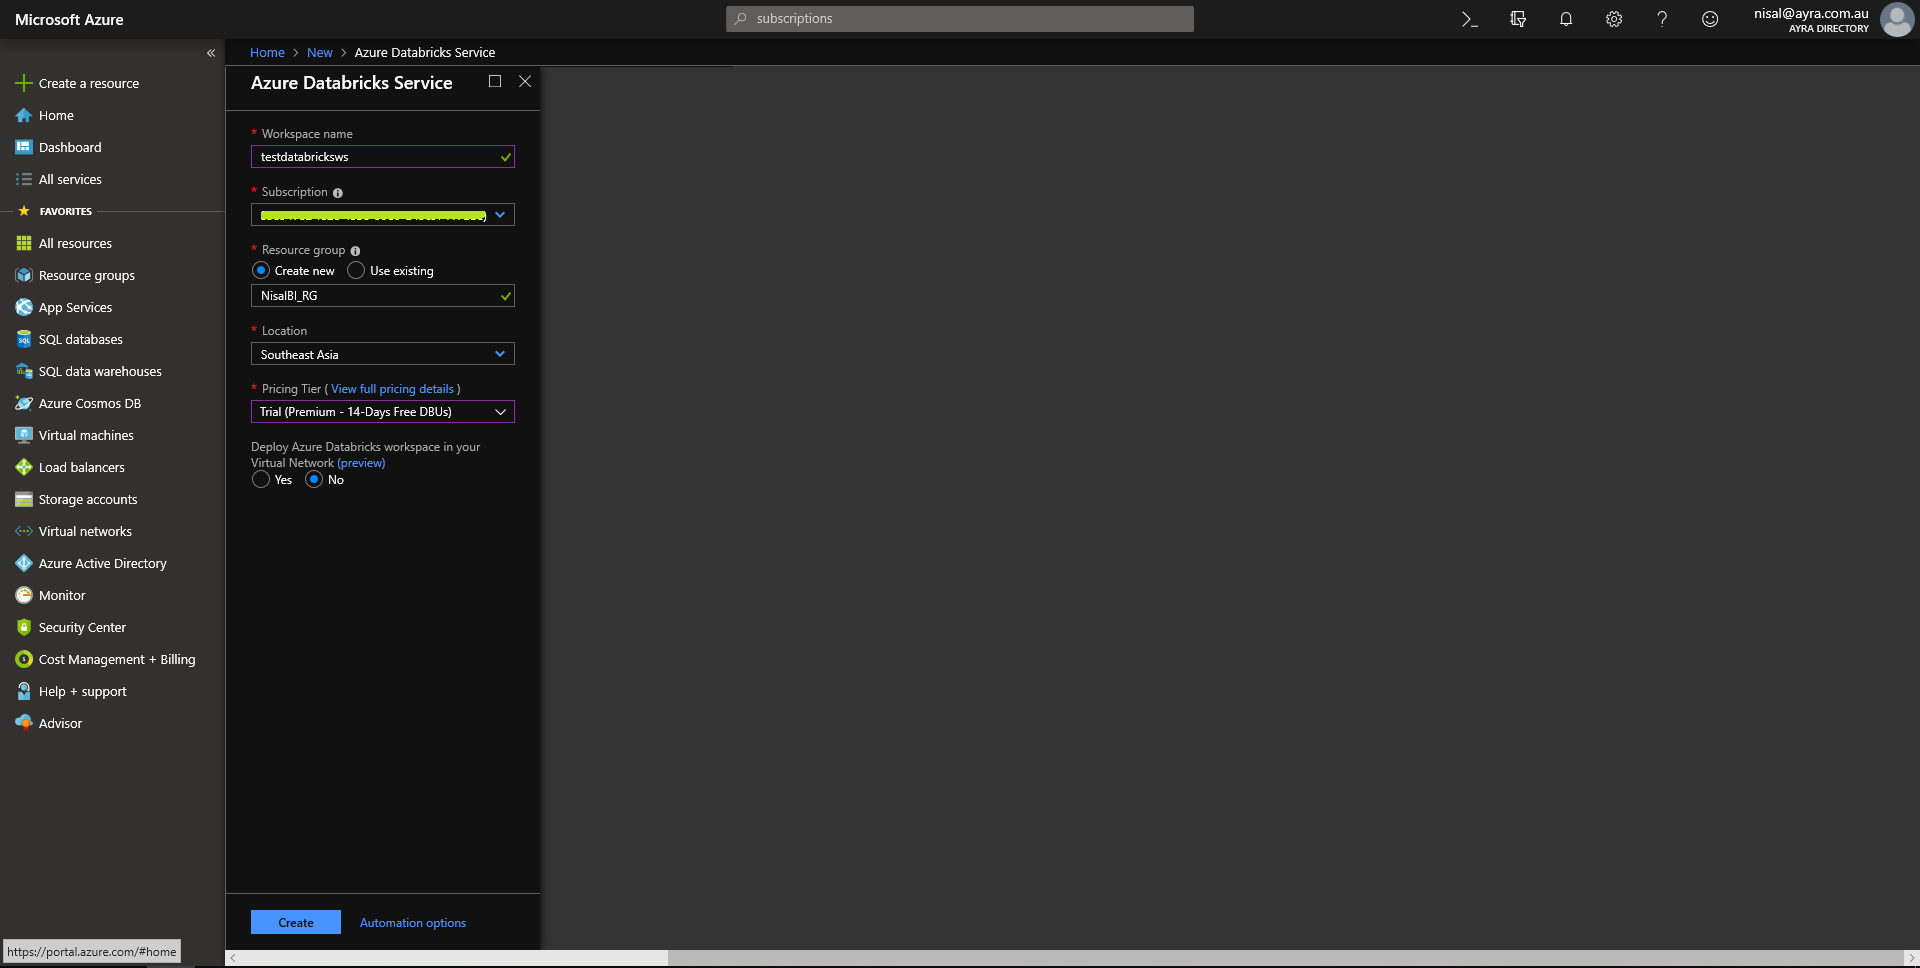Select No for Virtual Network deployment
The image size is (1920, 968).
click(314, 479)
